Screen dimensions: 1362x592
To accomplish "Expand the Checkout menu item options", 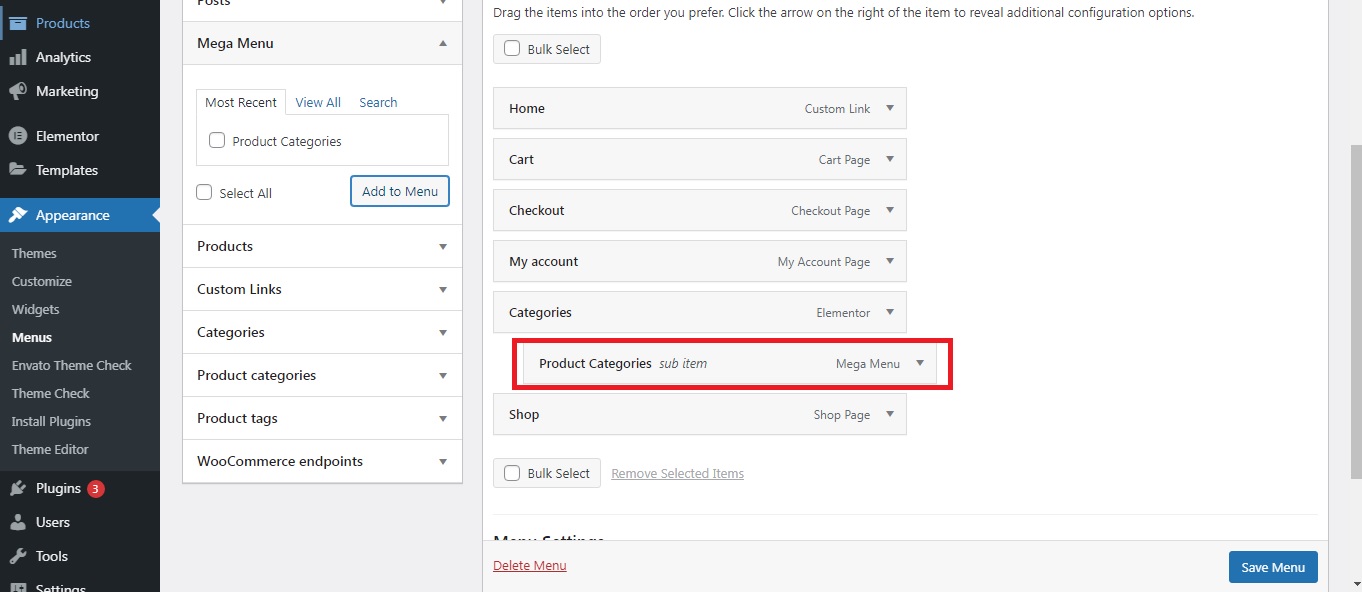I will coord(890,210).
